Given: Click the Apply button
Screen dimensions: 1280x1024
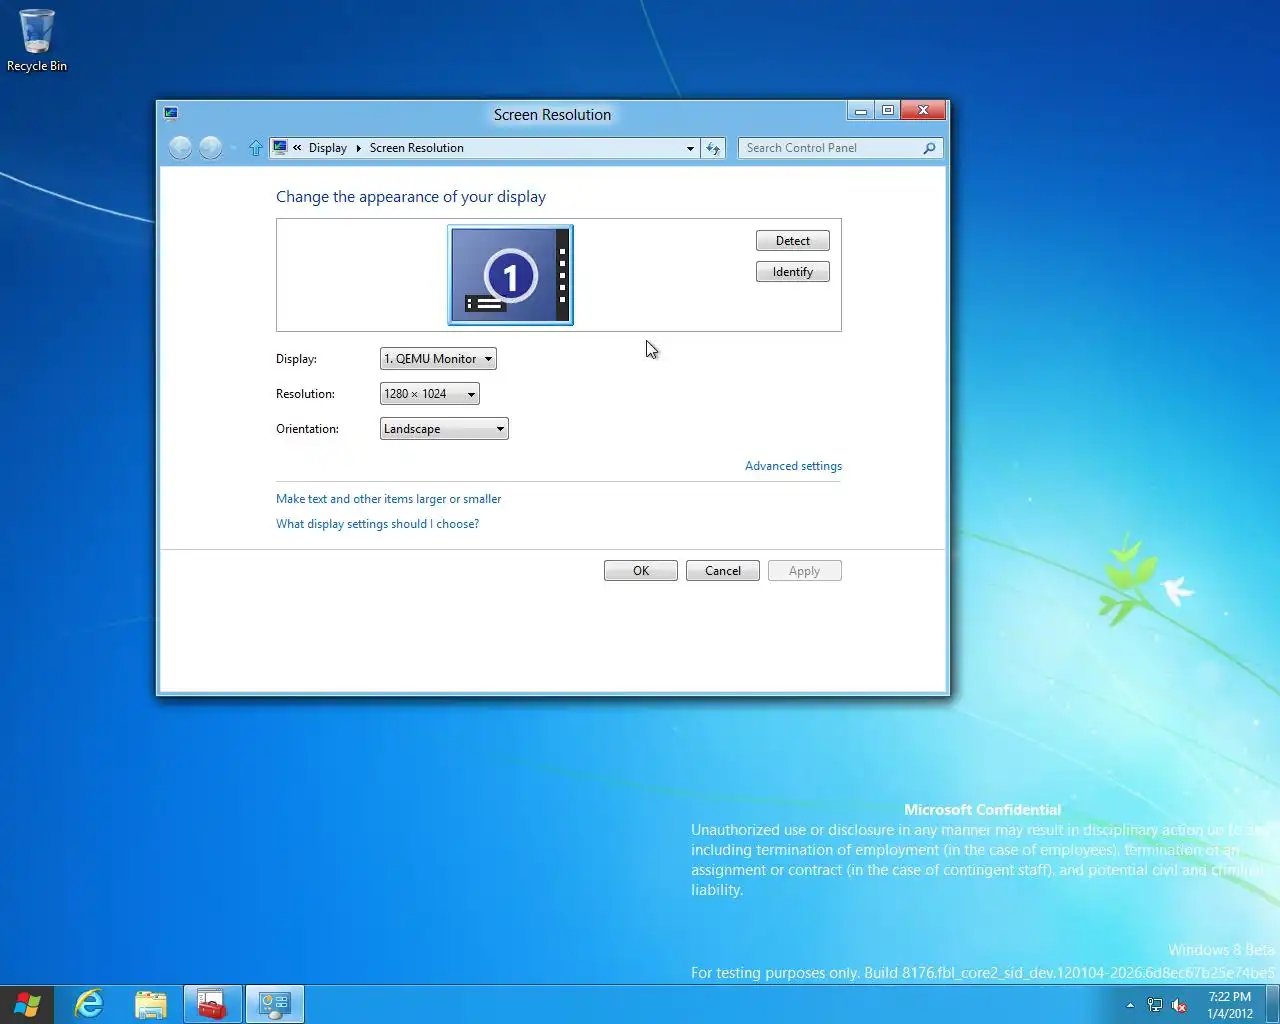Looking at the screenshot, I should point(805,571).
